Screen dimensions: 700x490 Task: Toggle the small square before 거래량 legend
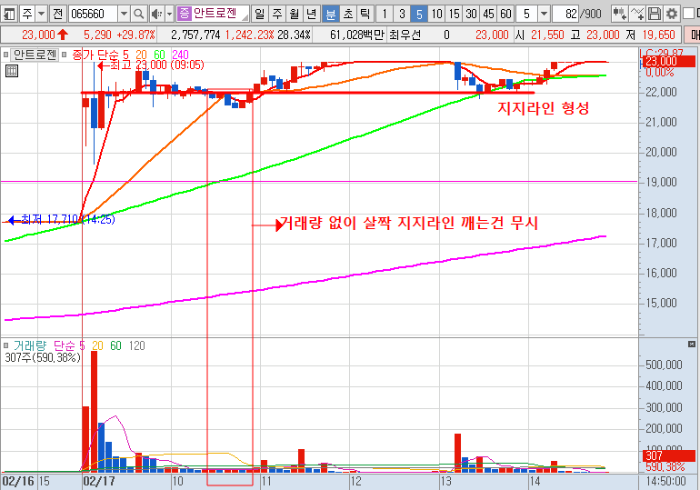tap(6, 345)
